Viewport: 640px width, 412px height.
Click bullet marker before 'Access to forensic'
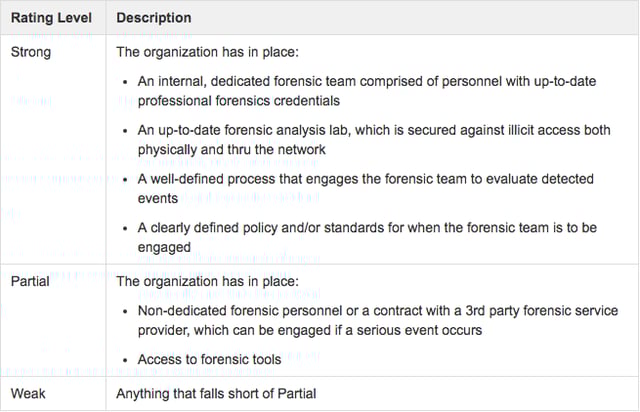click(125, 360)
